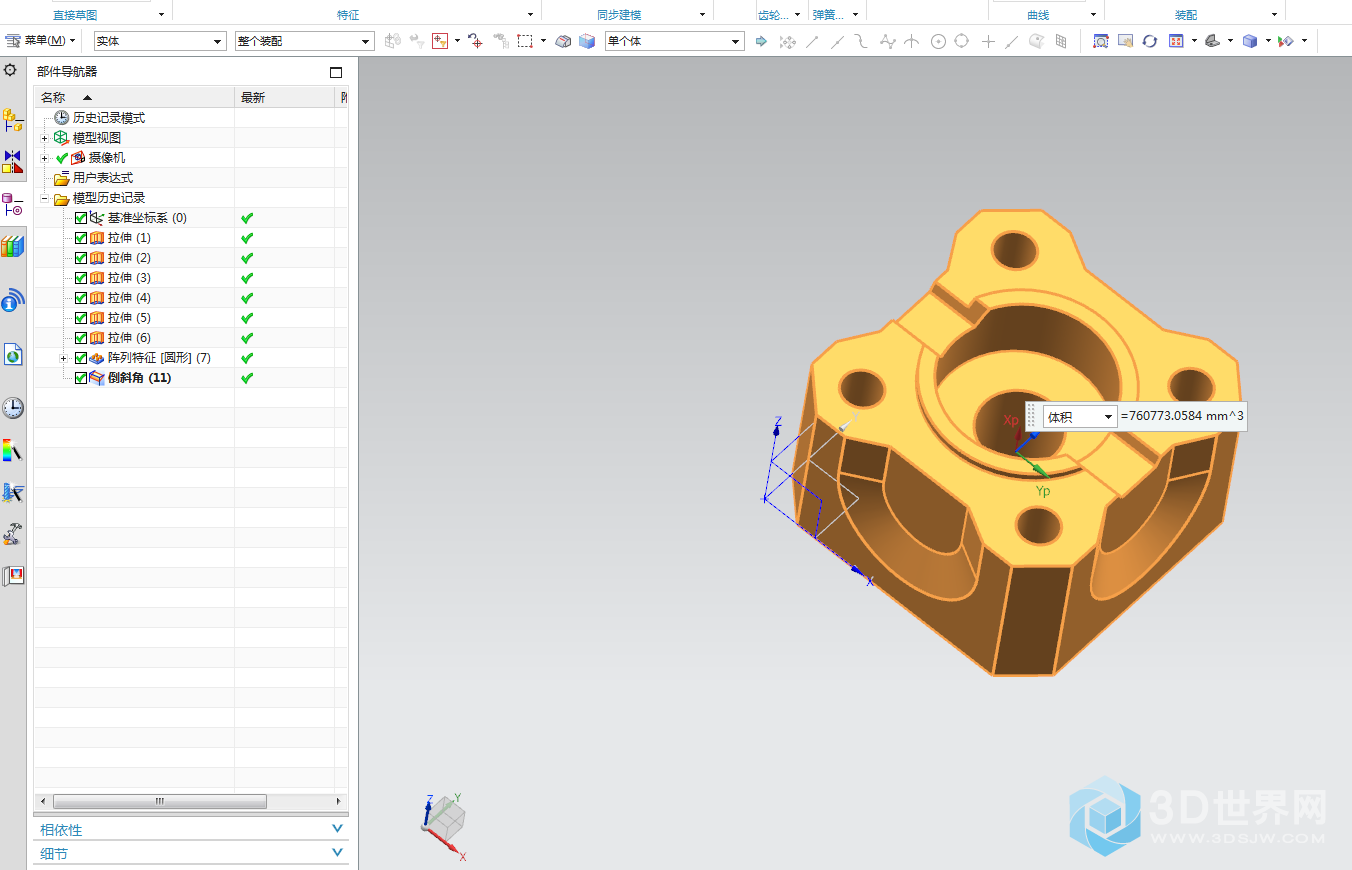Open the Web Browser sidebar icon
This screenshot has width=1352, height=870.
coord(13,354)
